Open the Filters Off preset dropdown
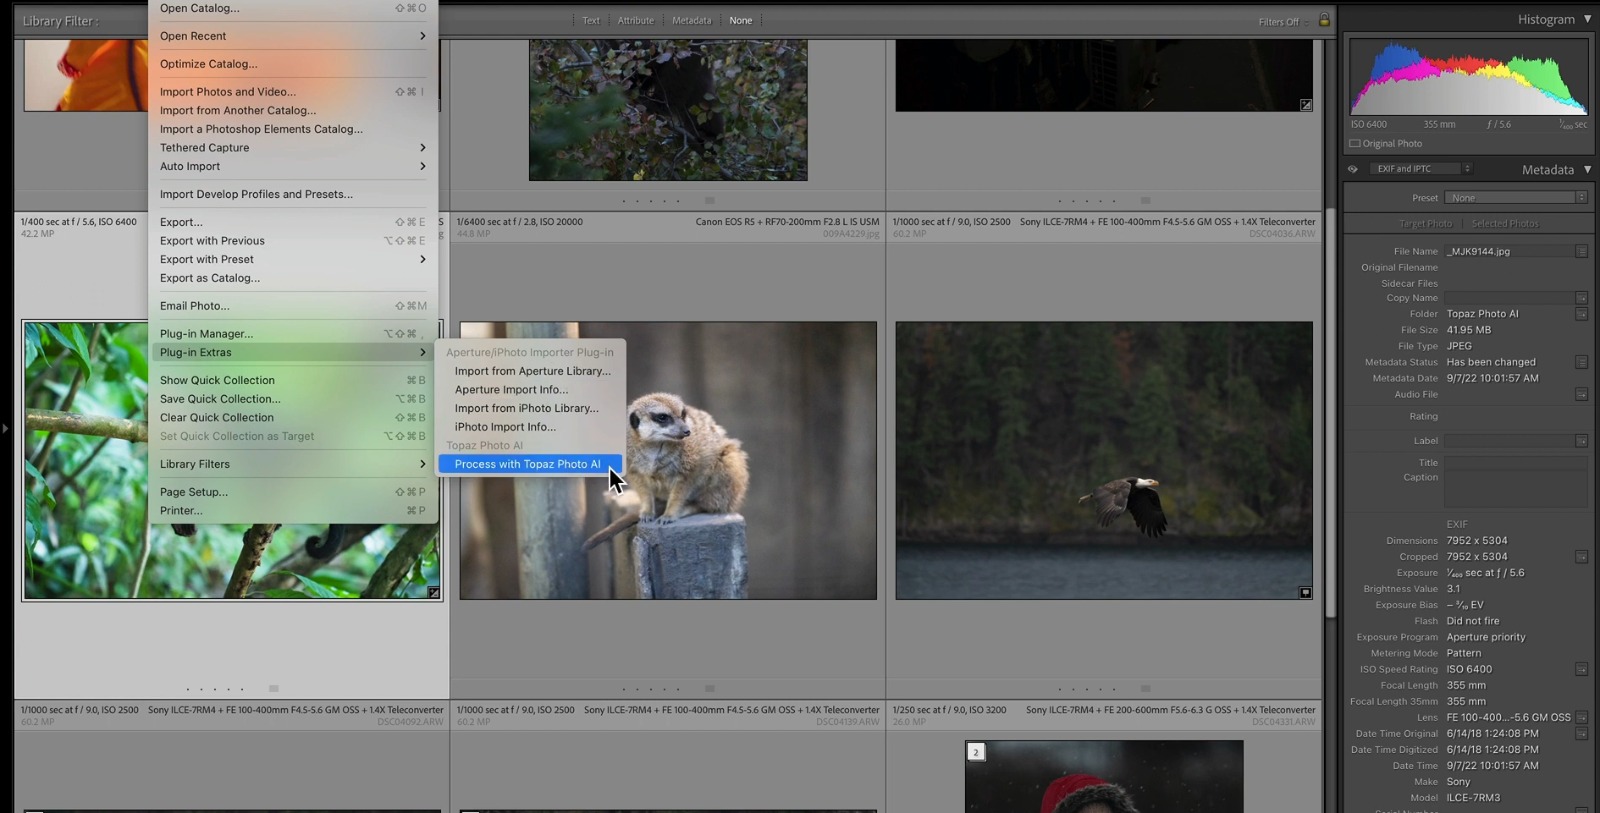 click(1283, 22)
